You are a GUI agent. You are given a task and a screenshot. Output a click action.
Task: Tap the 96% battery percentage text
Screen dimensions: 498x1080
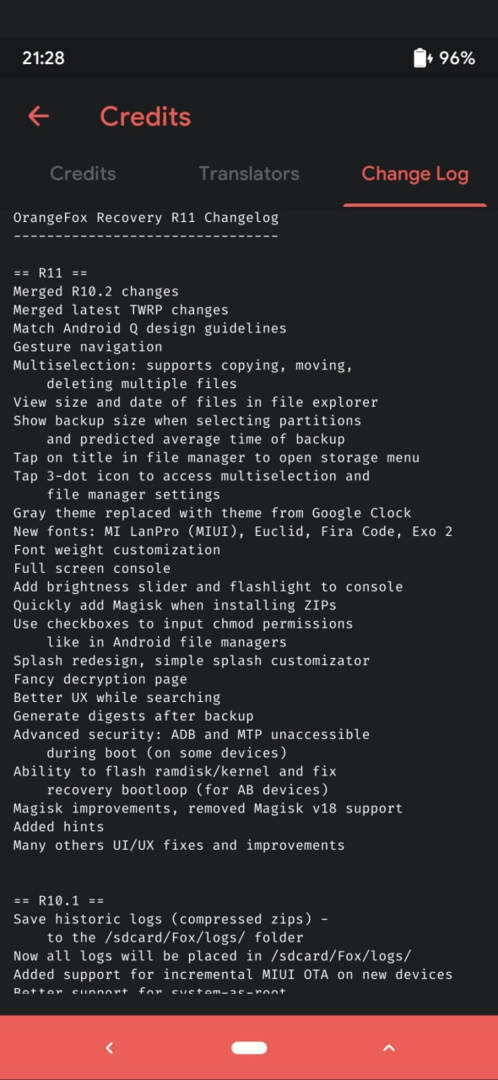(457, 58)
